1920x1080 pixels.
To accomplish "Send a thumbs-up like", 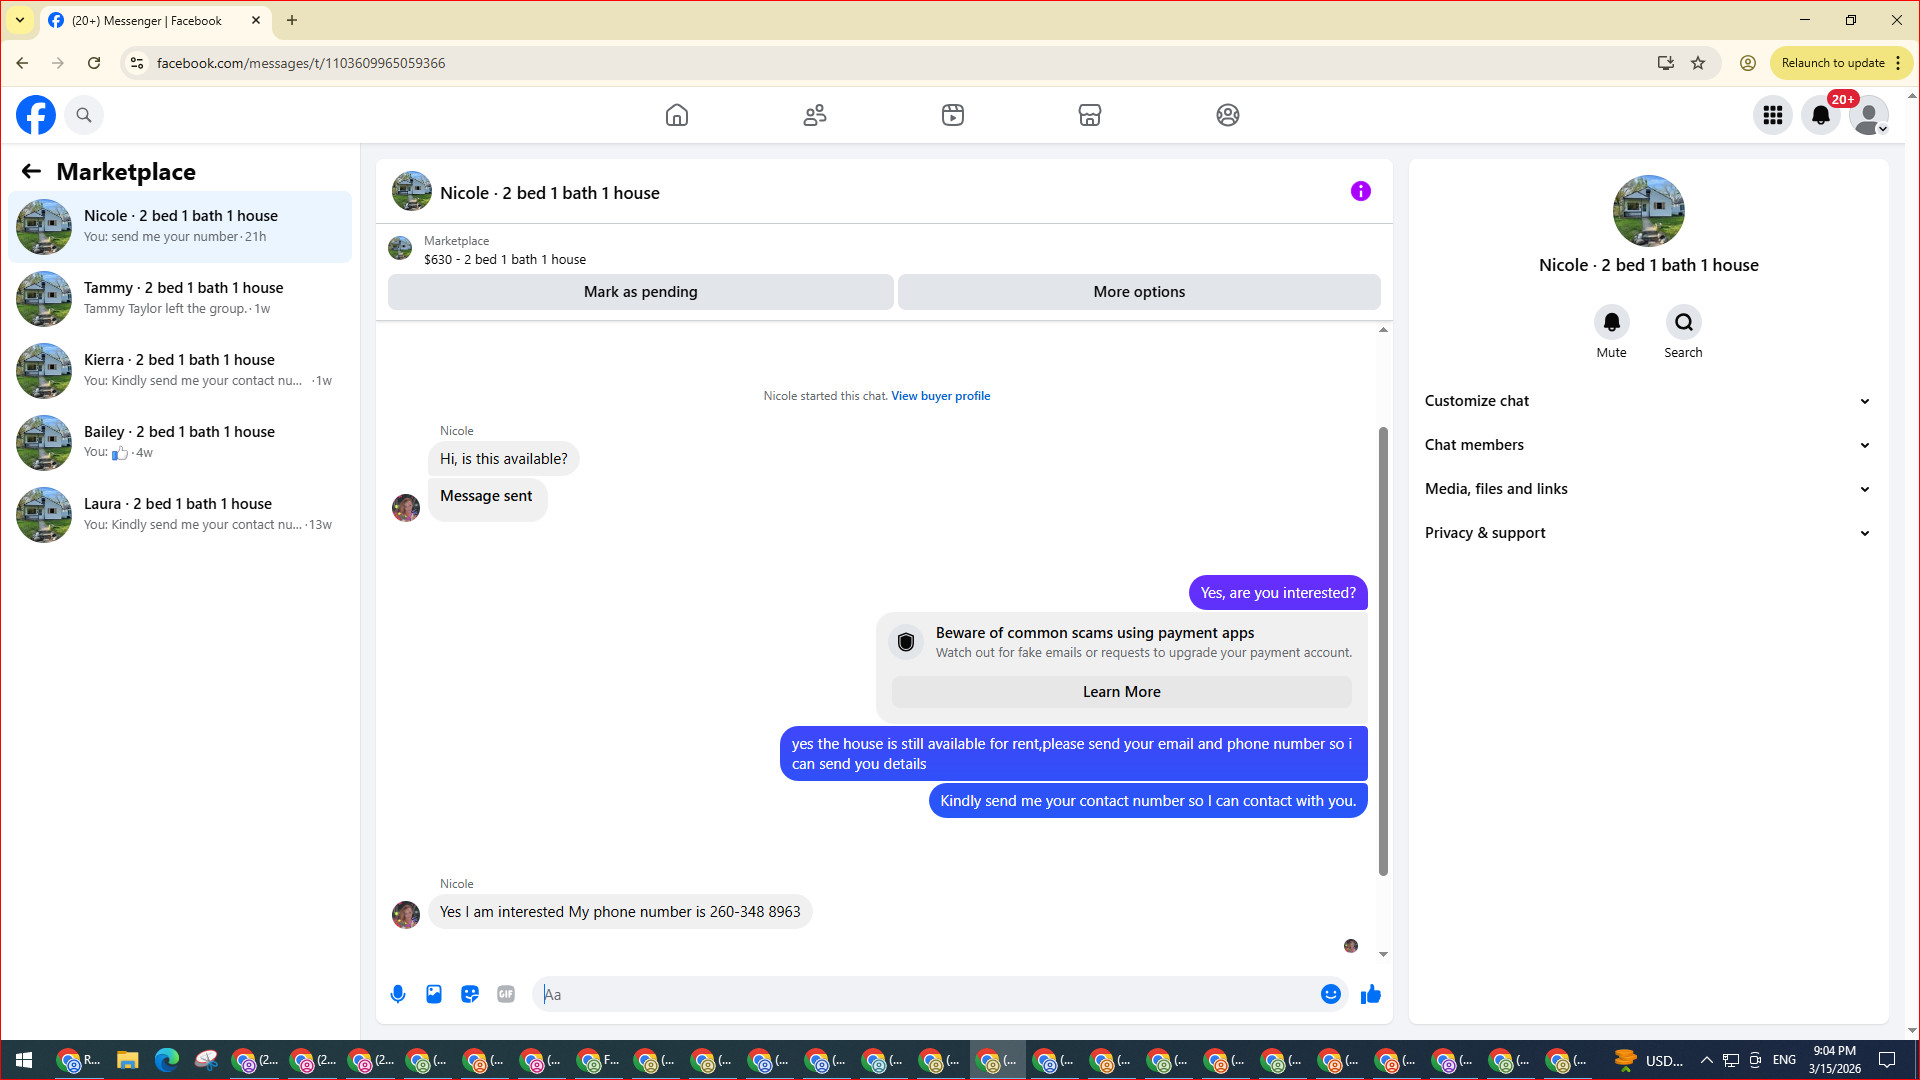I will [x=1371, y=994].
